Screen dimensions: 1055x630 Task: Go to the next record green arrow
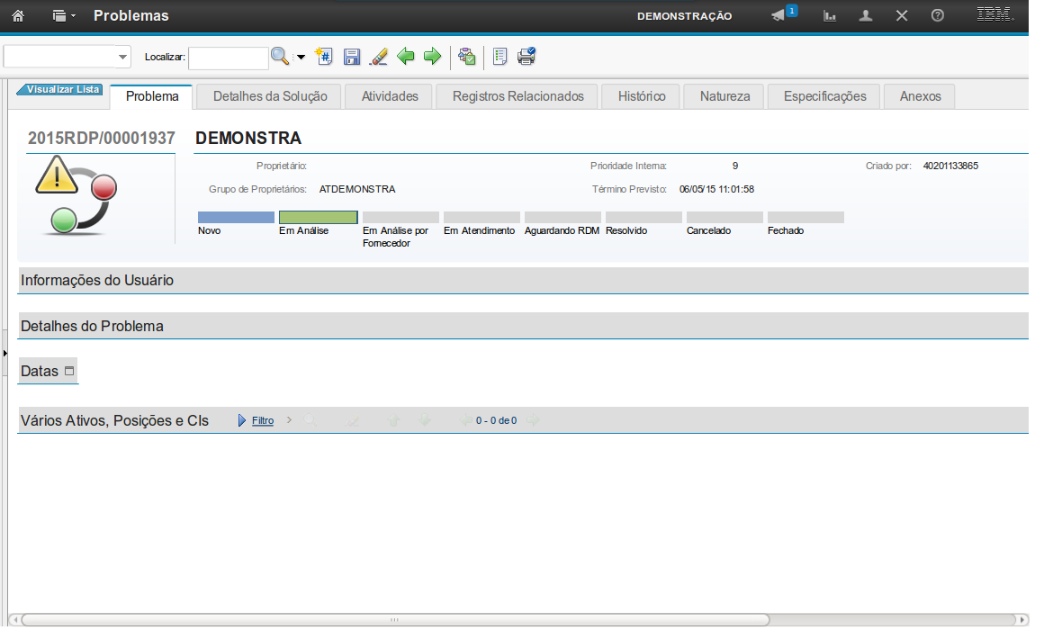pos(432,57)
